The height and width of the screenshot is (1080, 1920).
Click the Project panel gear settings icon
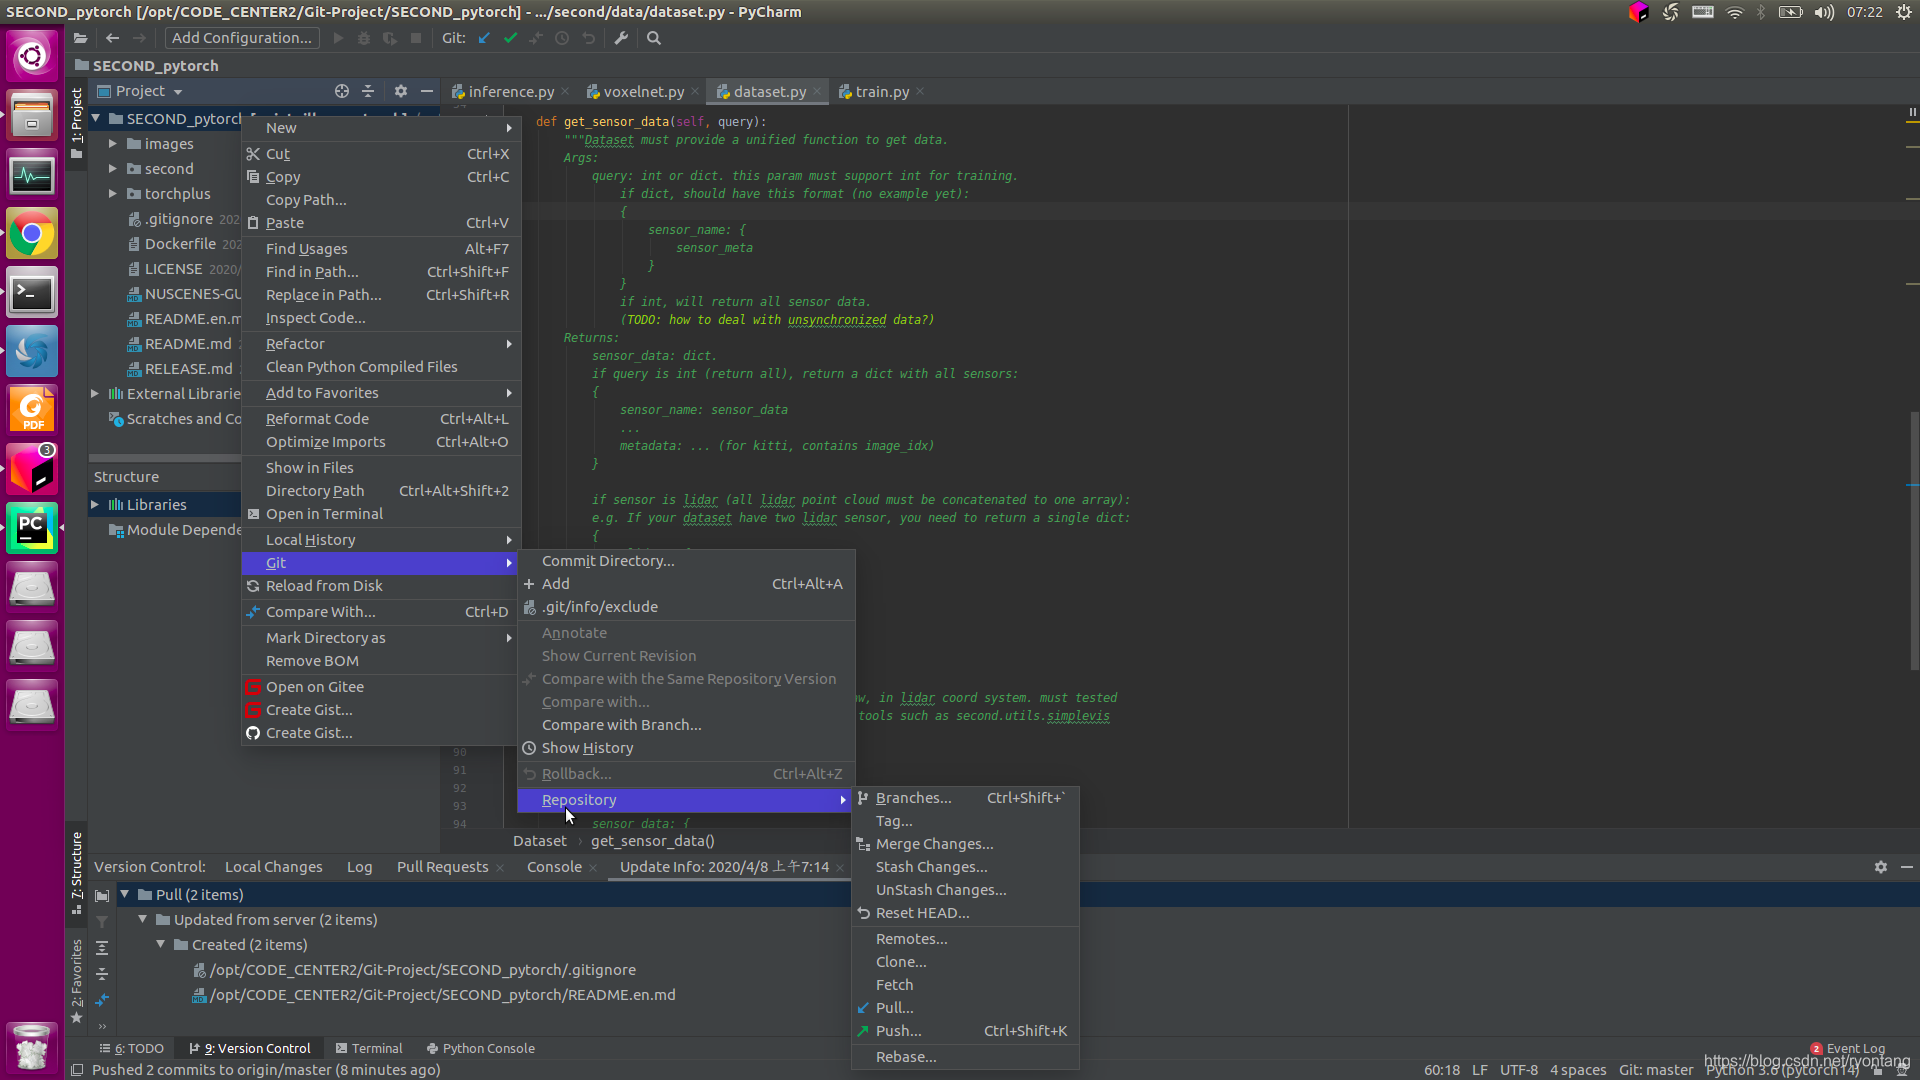coord(401,91)
